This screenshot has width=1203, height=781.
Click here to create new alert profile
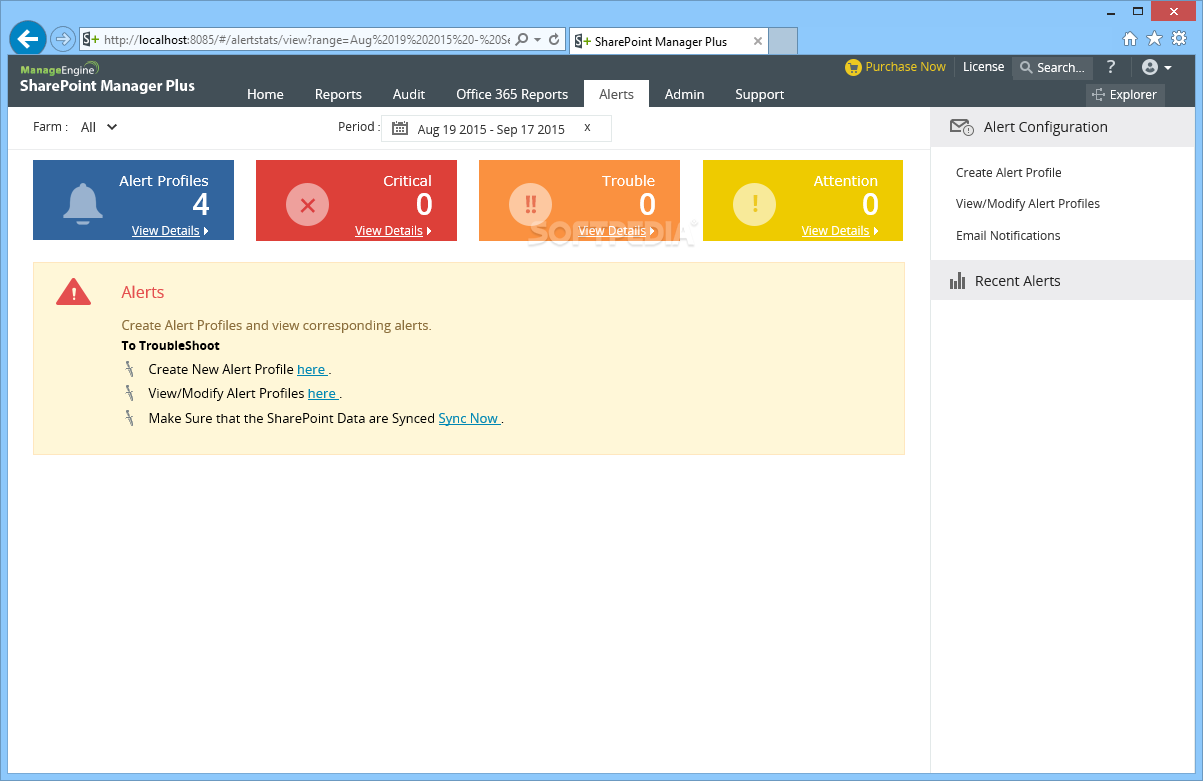click(x=312, y=370)
